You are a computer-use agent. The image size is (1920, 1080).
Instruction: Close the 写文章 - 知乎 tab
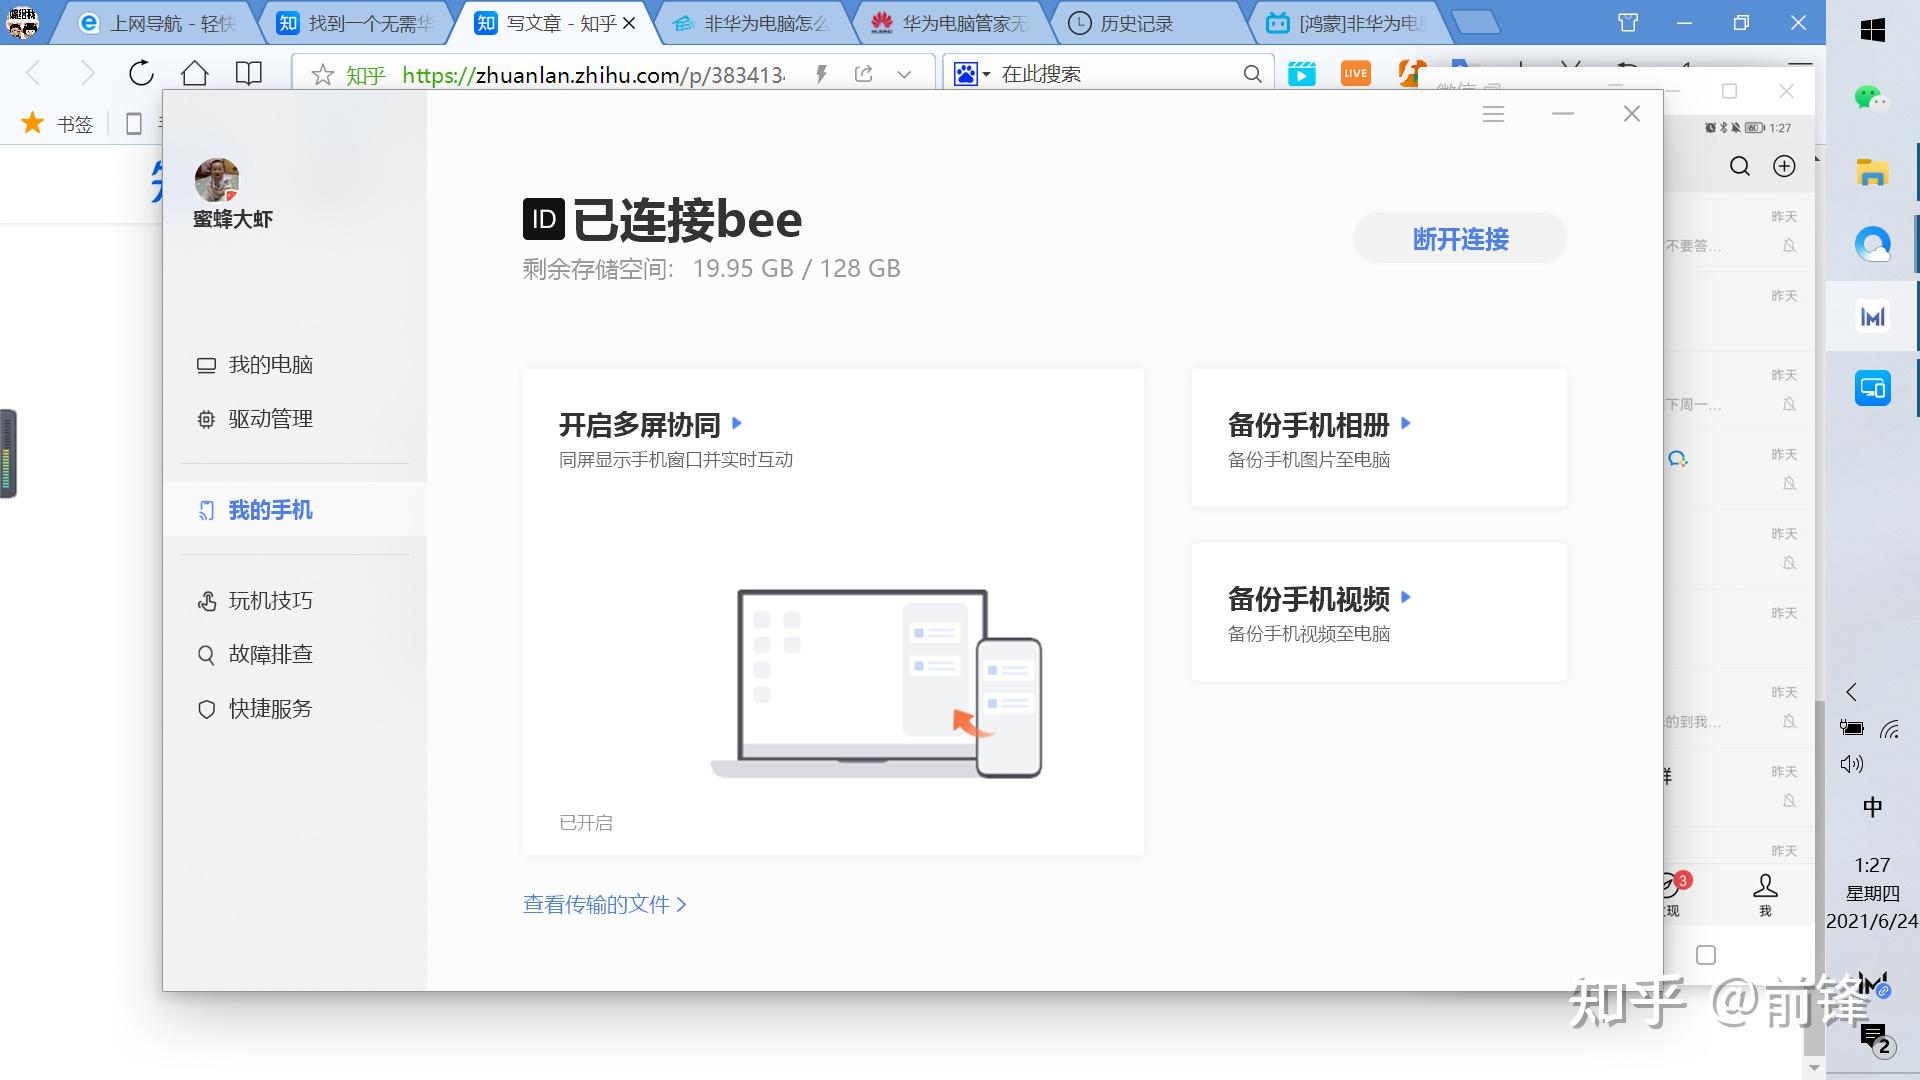click(629, 23)
